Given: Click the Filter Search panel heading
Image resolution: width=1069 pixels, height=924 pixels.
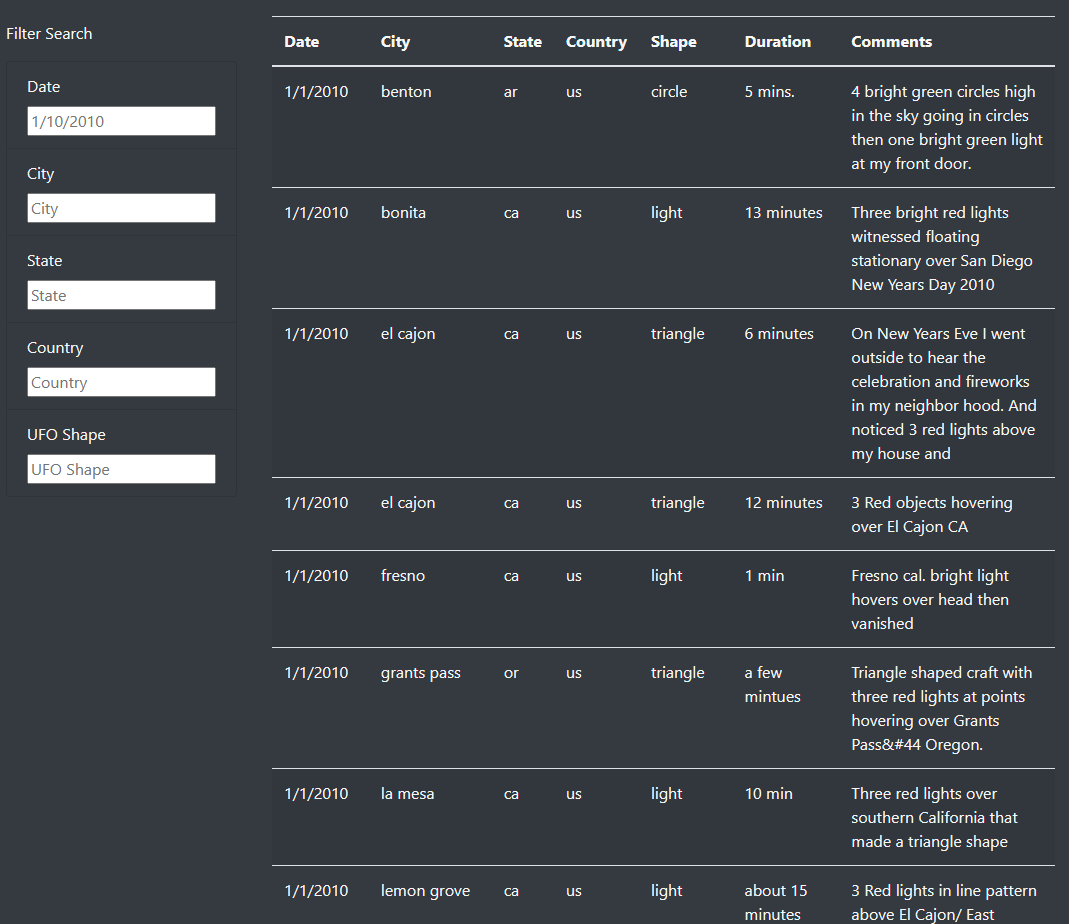Looking at the screenshot, I should 49,33.
